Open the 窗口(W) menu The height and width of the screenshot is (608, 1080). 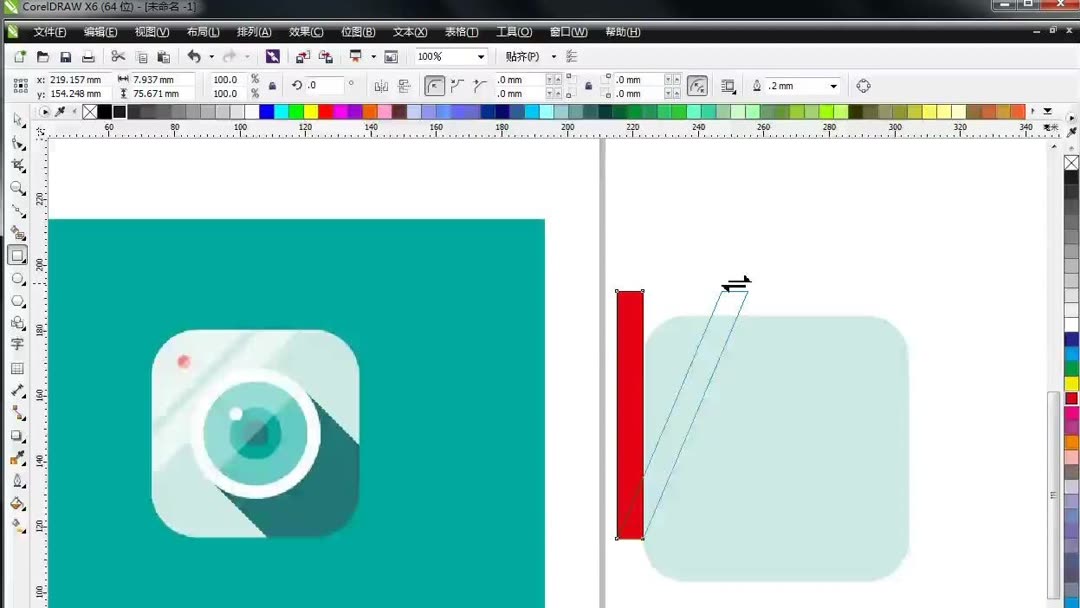pyautogui.click(x=568, y=32)
